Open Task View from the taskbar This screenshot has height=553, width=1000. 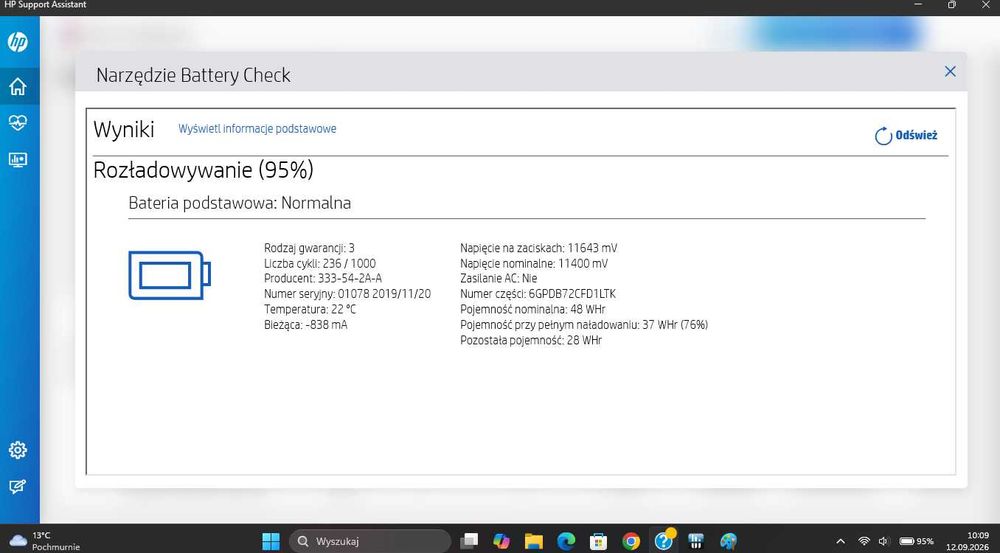pyautogui.click(x=469, y=542)
